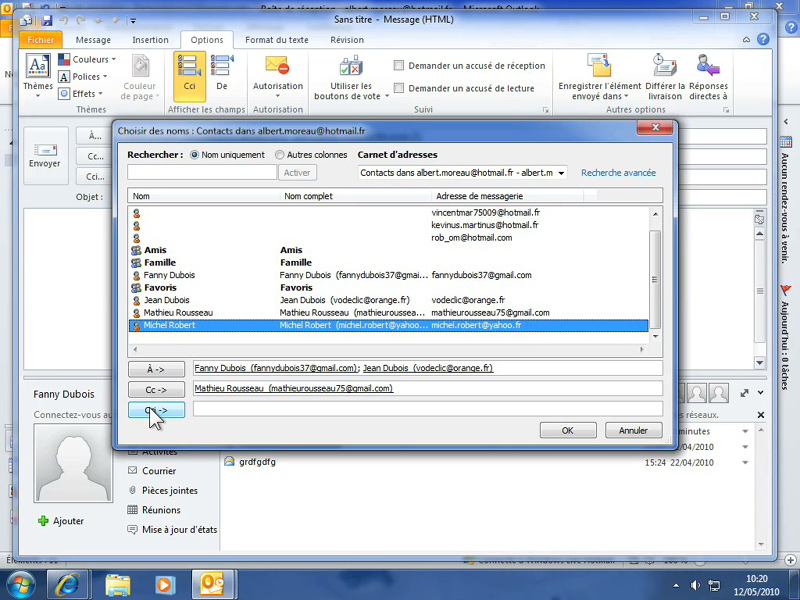Select the Mathieu Rousseau contact row
The height and width of the screenshot is (600, 800).
pos(388,313)
